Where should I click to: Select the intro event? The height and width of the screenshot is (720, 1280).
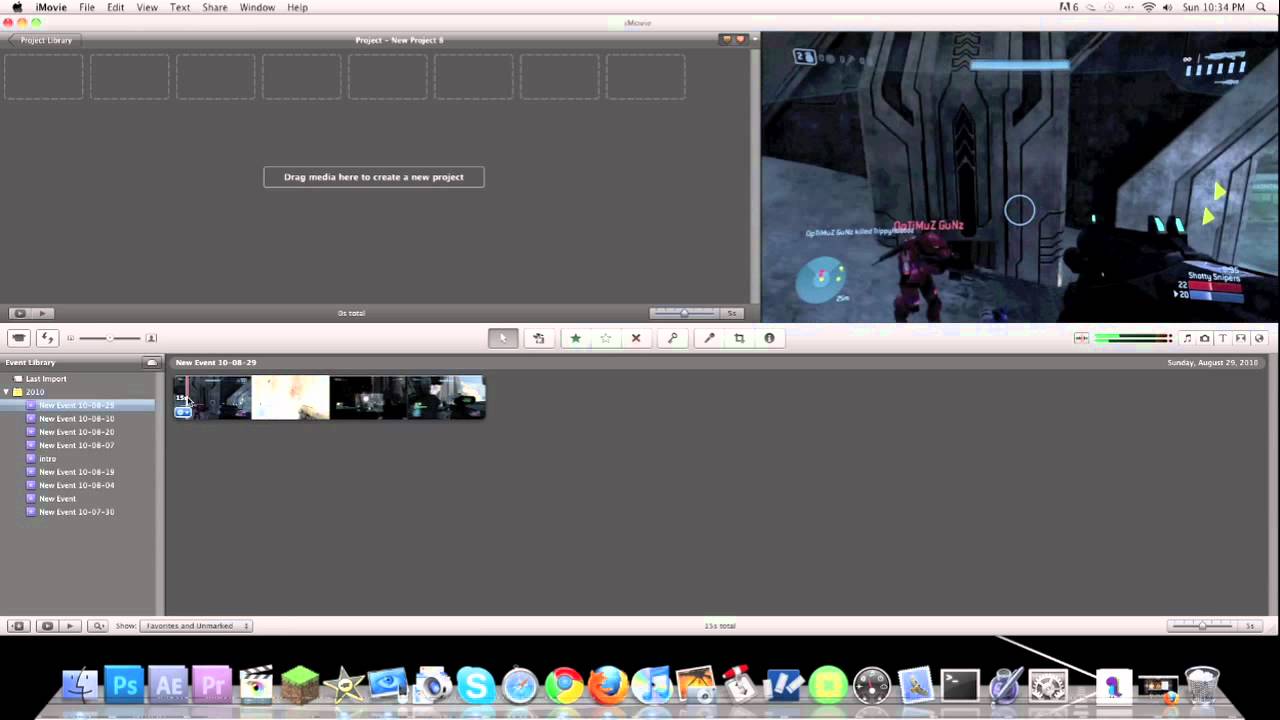[47, 459]
